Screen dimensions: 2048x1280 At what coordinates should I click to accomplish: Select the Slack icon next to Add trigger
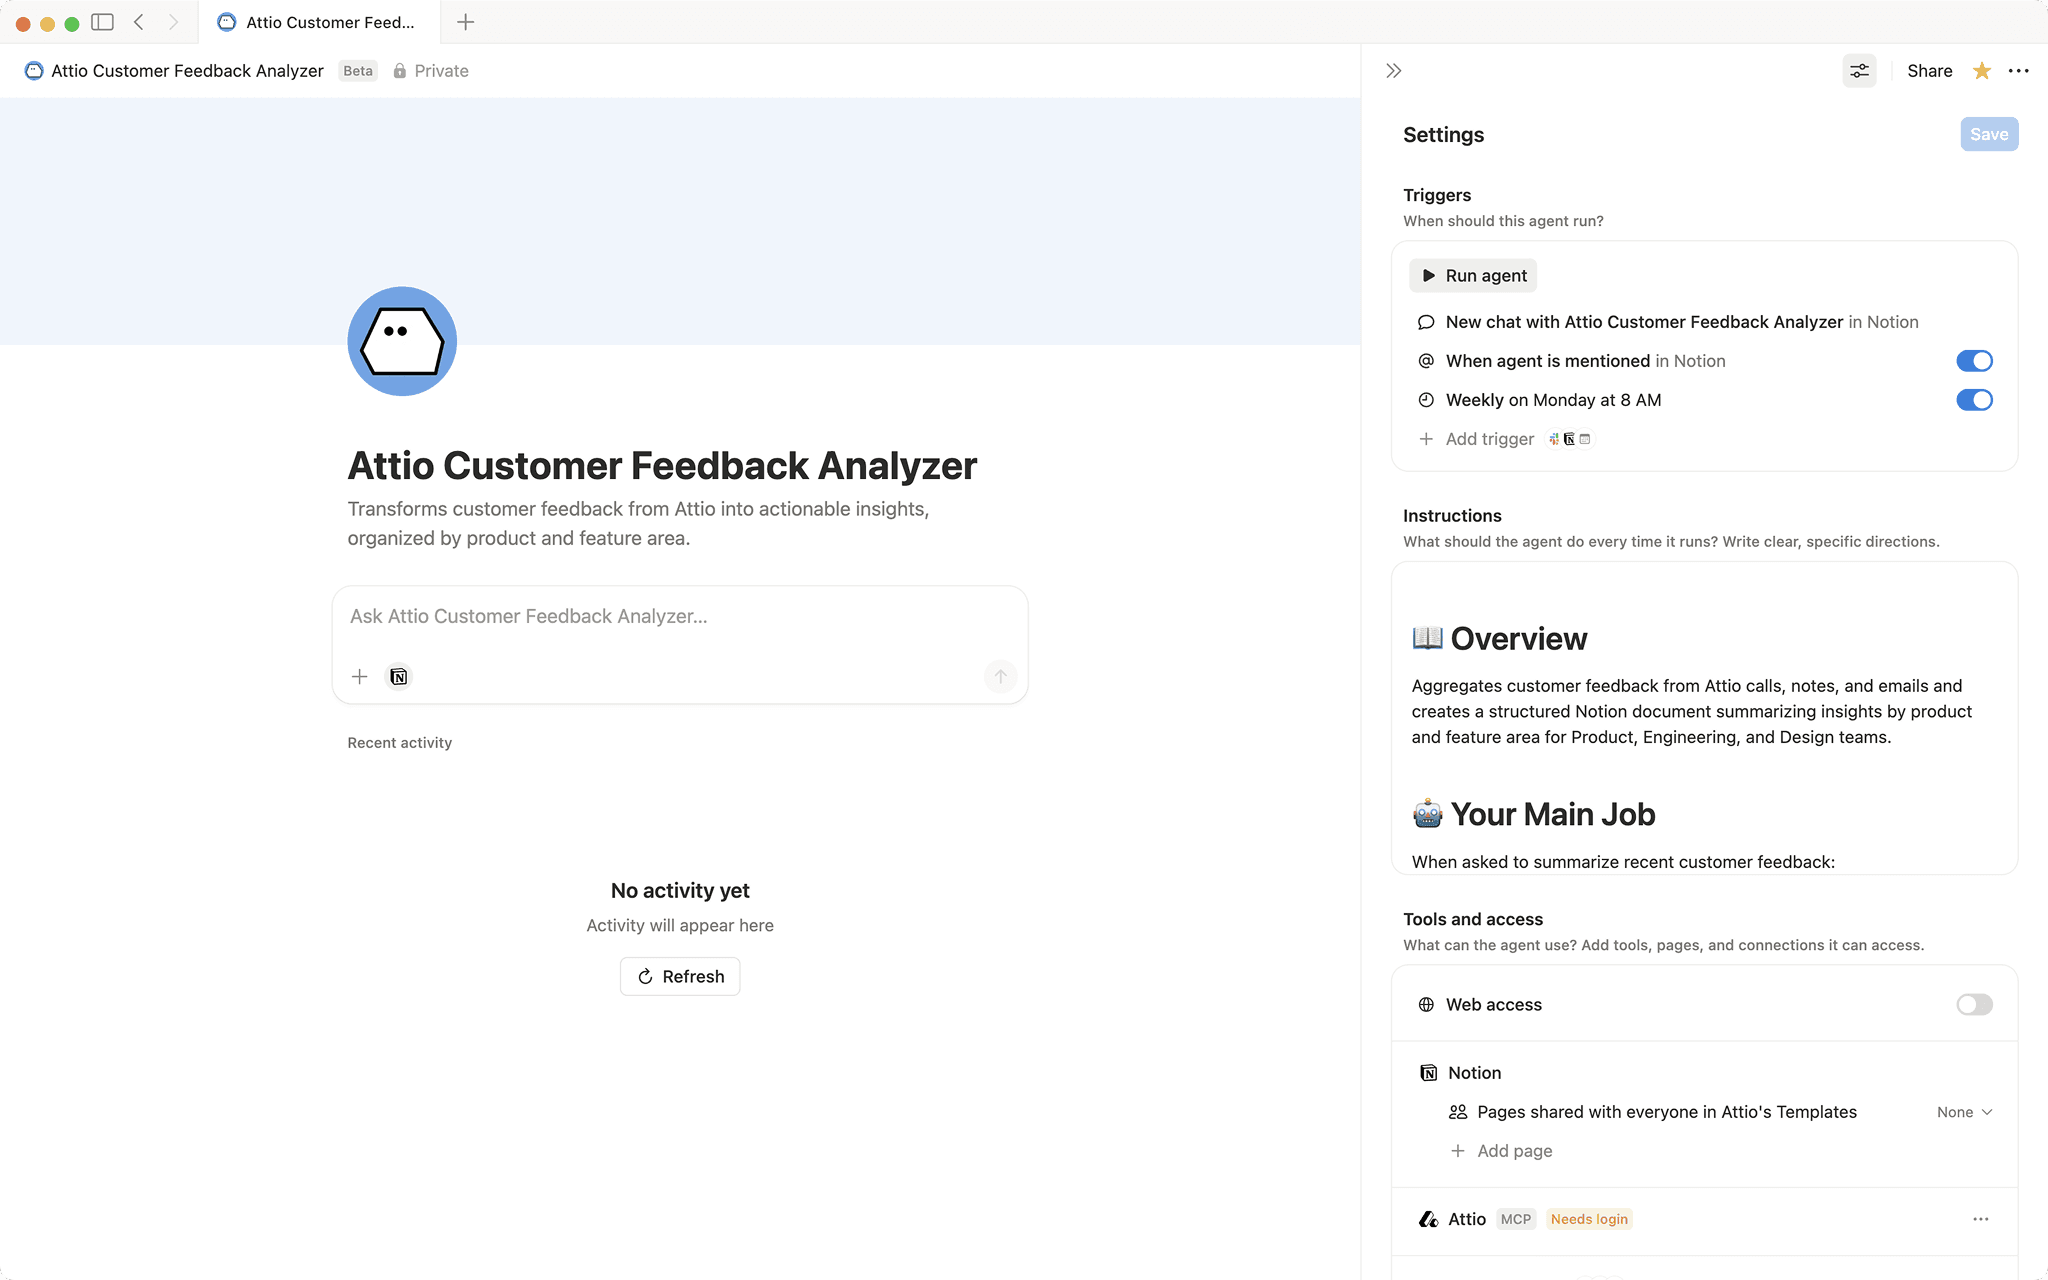[1553, 439]
